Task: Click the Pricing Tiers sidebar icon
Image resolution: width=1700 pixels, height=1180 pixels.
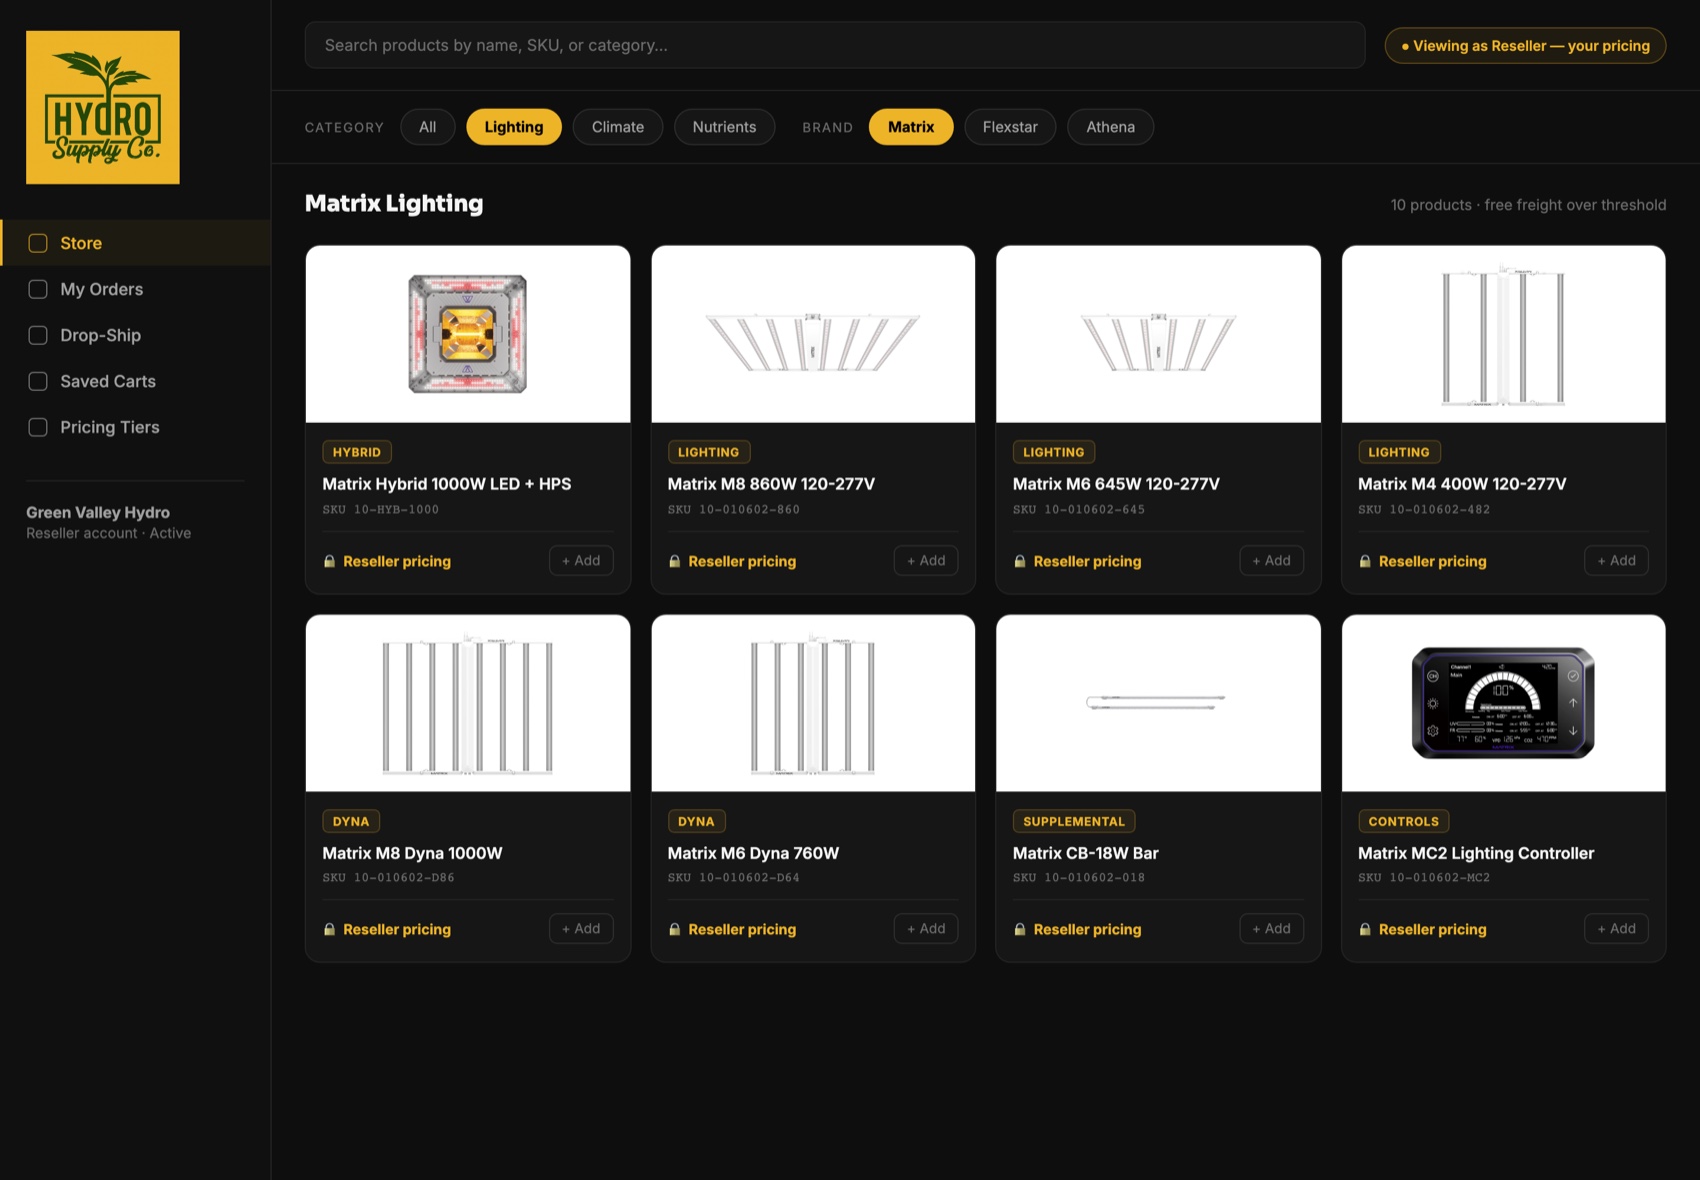Action: (x=38, y=427)
